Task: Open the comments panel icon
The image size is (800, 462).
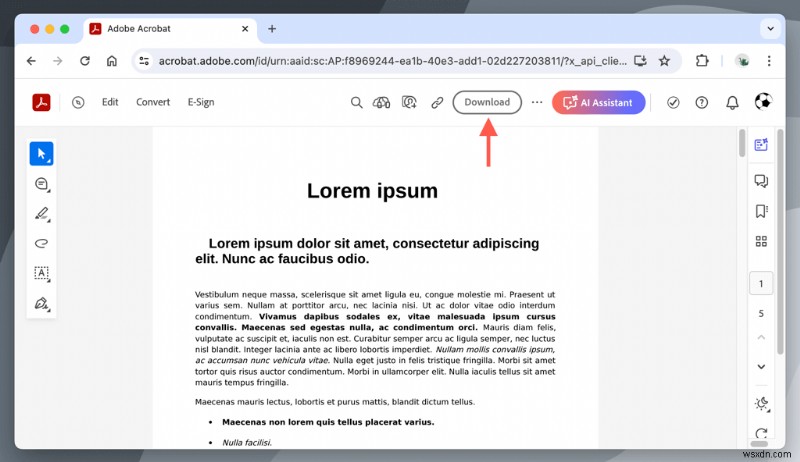Action: pyautogui.click(x=761, y=181)
